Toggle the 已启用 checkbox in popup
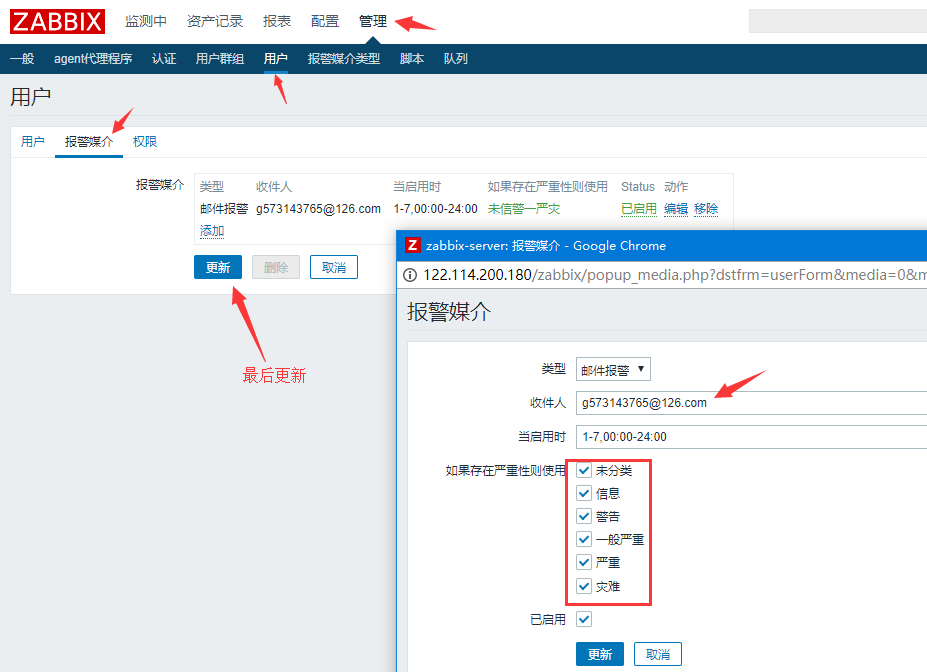The image size is (927, 672). point(584,619)
